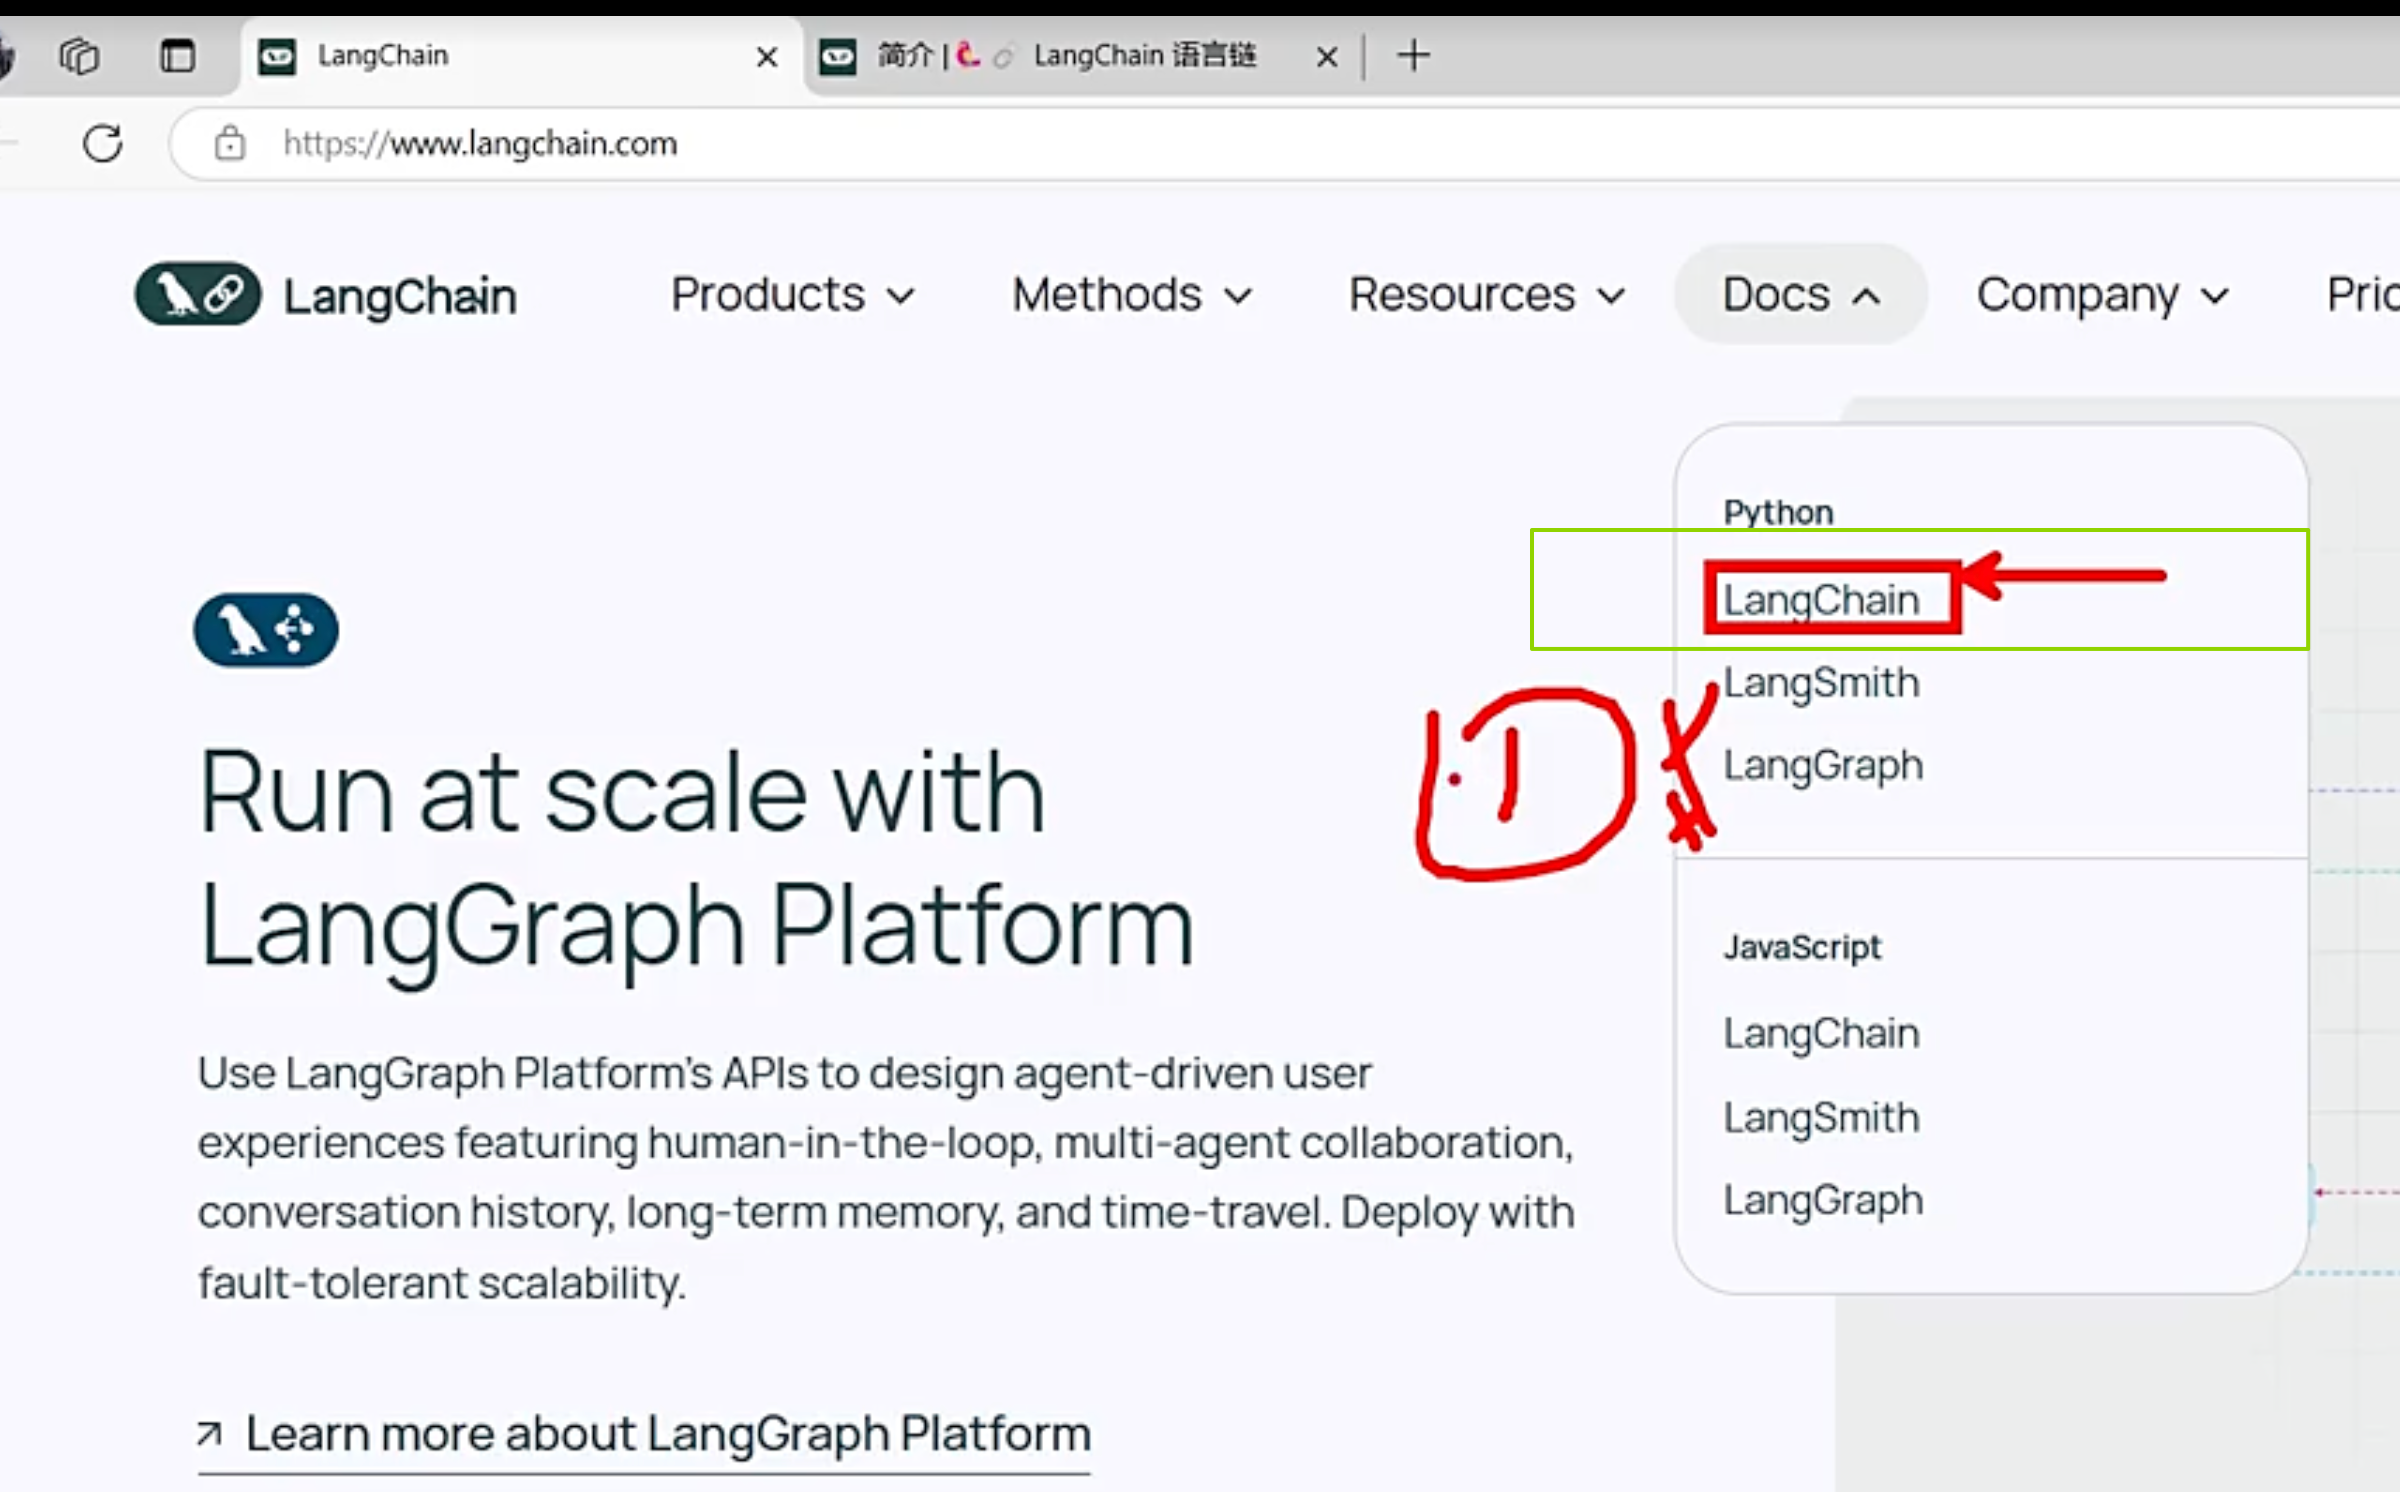
Task: Expand the Resources menu
Action: (1487, 295)
